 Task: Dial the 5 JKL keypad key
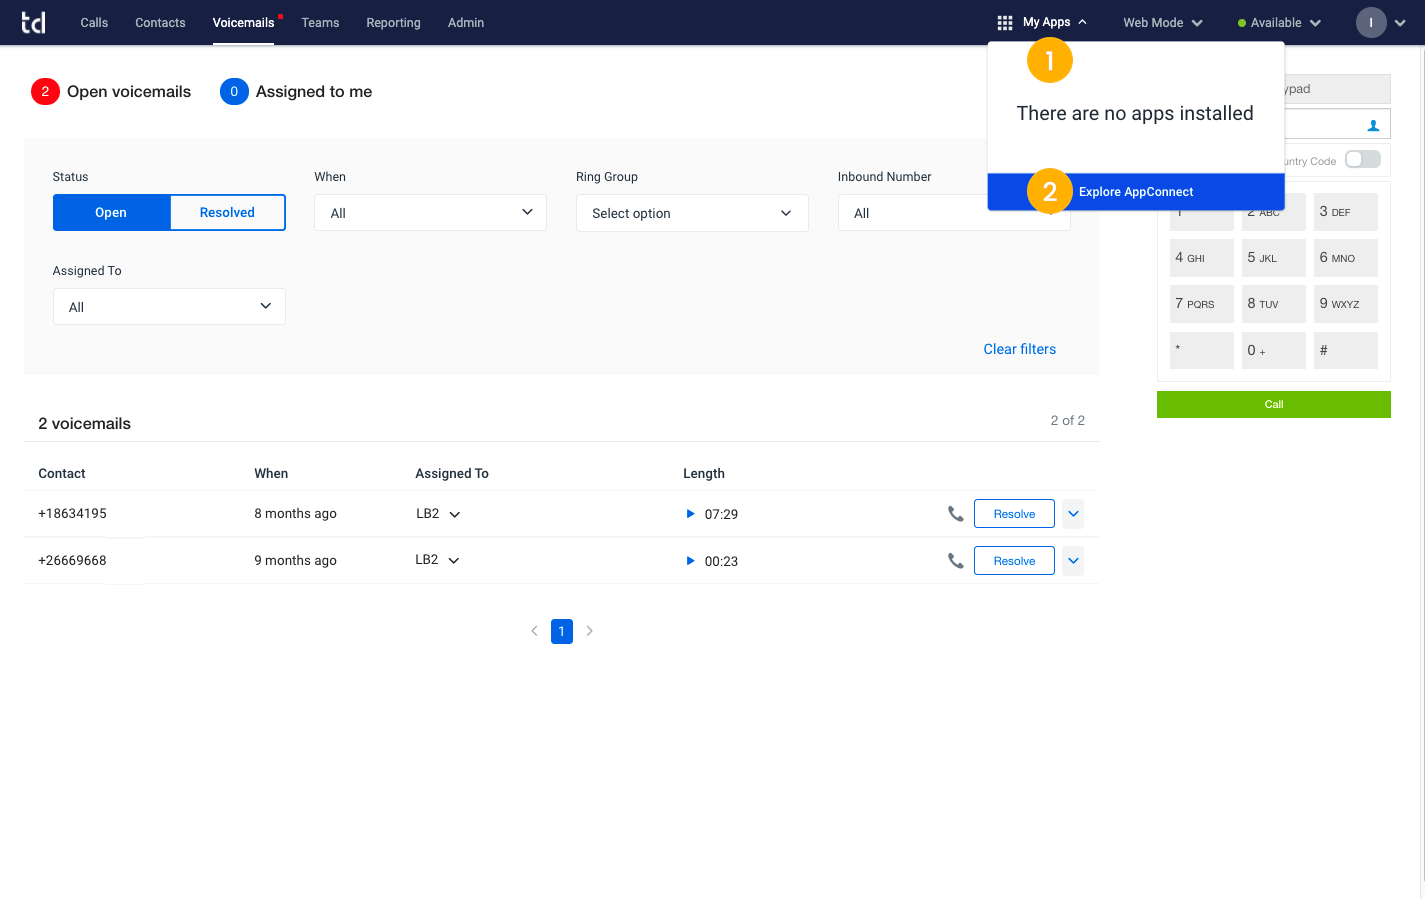tap(1274, 258)
